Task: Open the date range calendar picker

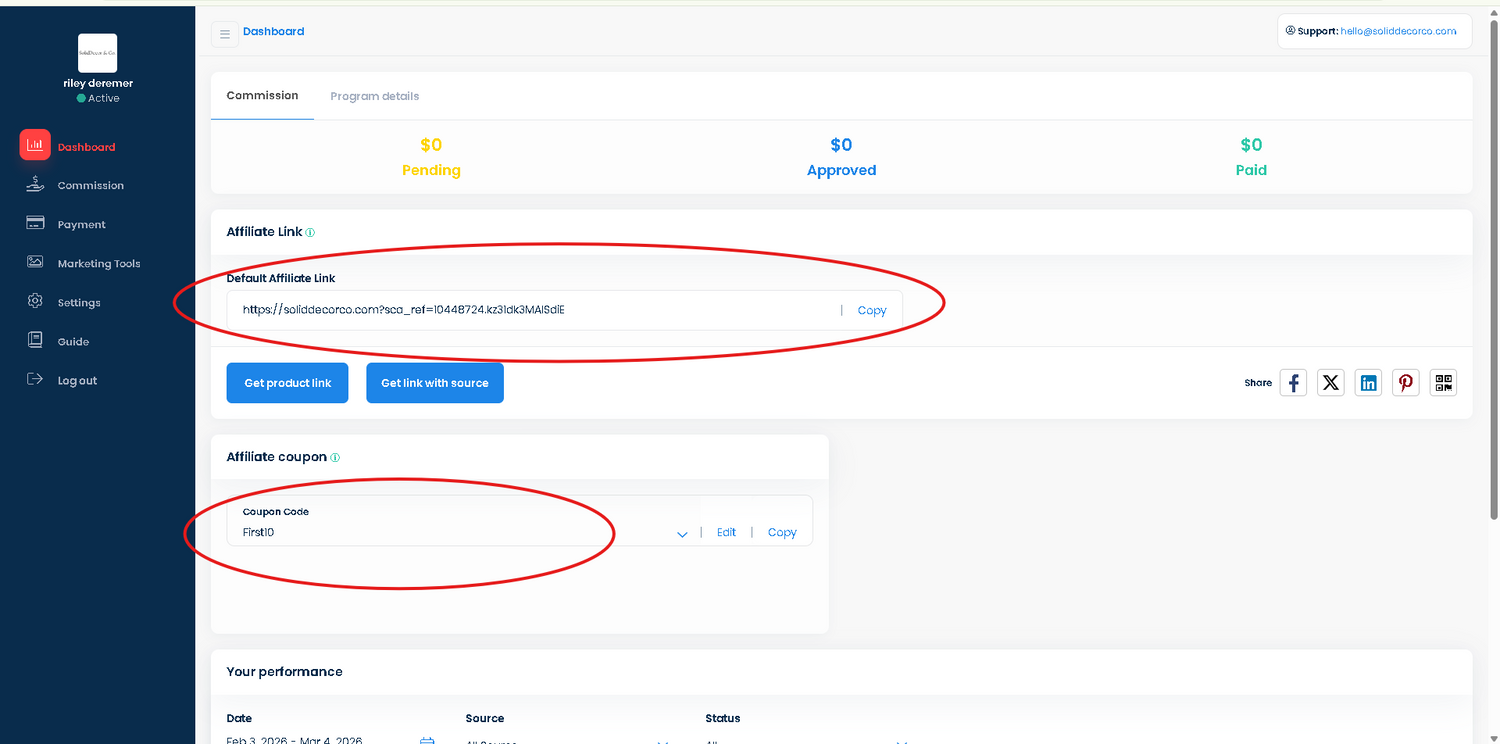Action: [x=427, y=740]
